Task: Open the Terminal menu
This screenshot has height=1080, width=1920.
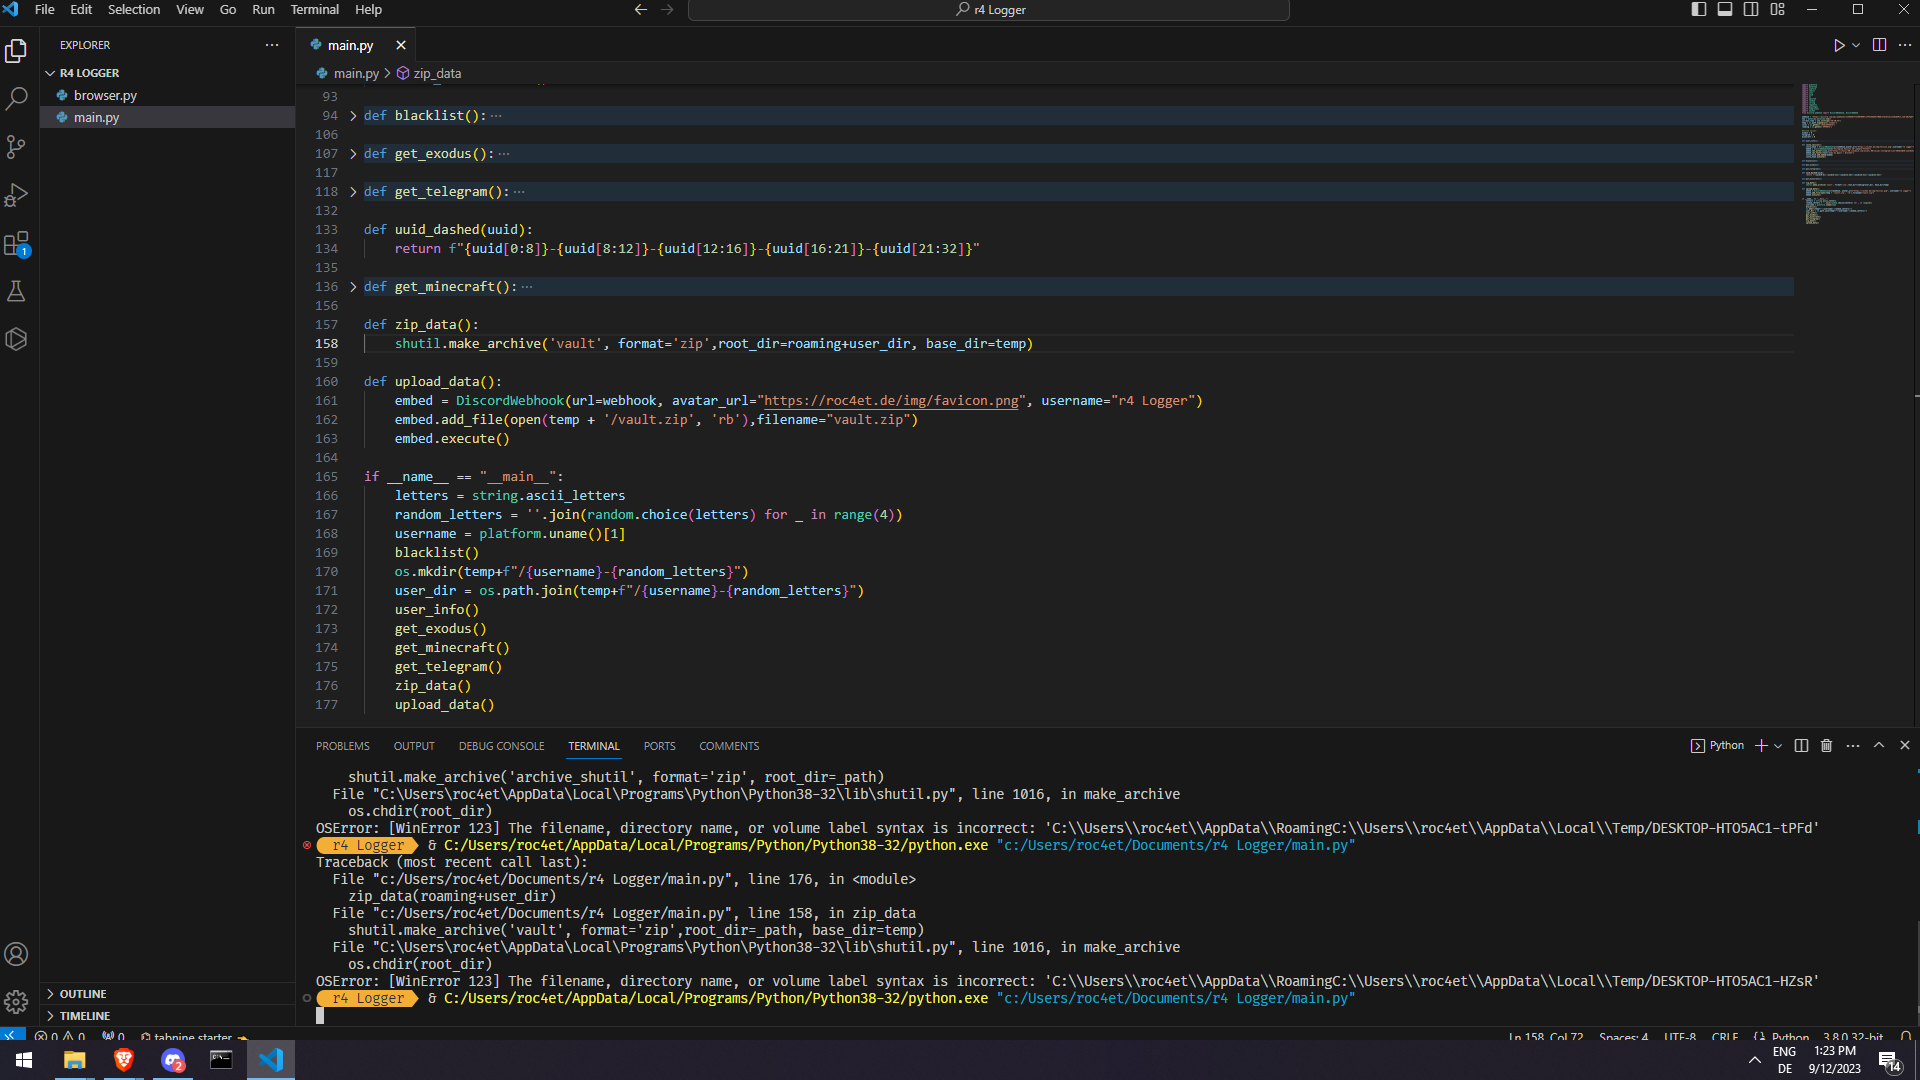Action: [314, 9]
